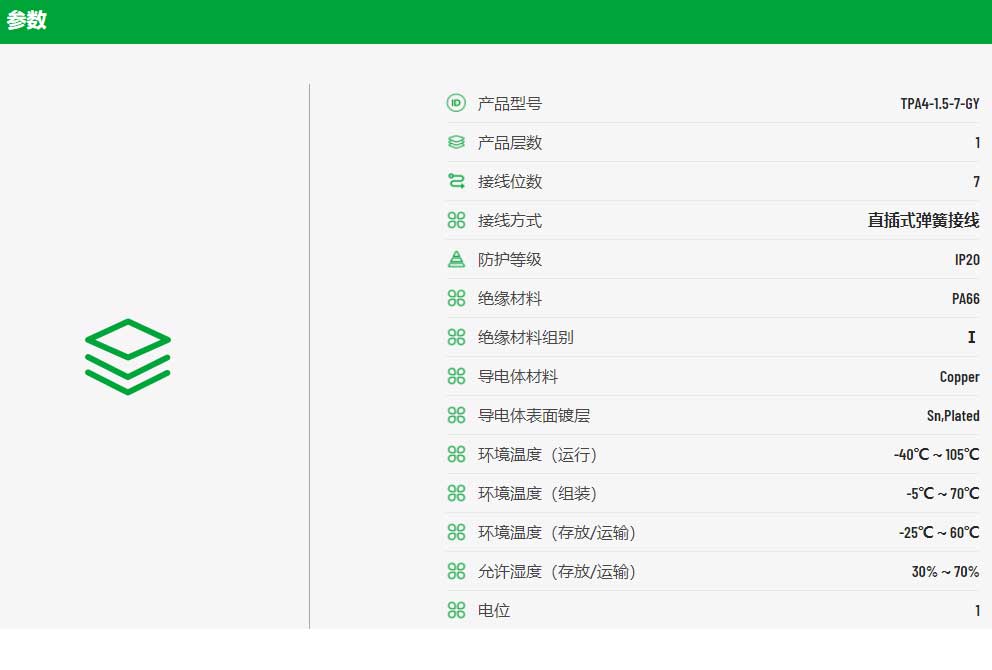Screen dimensions: 992x670
Task: Click the icon beside 绝缘材料 row
Action: tap(456, 298)
